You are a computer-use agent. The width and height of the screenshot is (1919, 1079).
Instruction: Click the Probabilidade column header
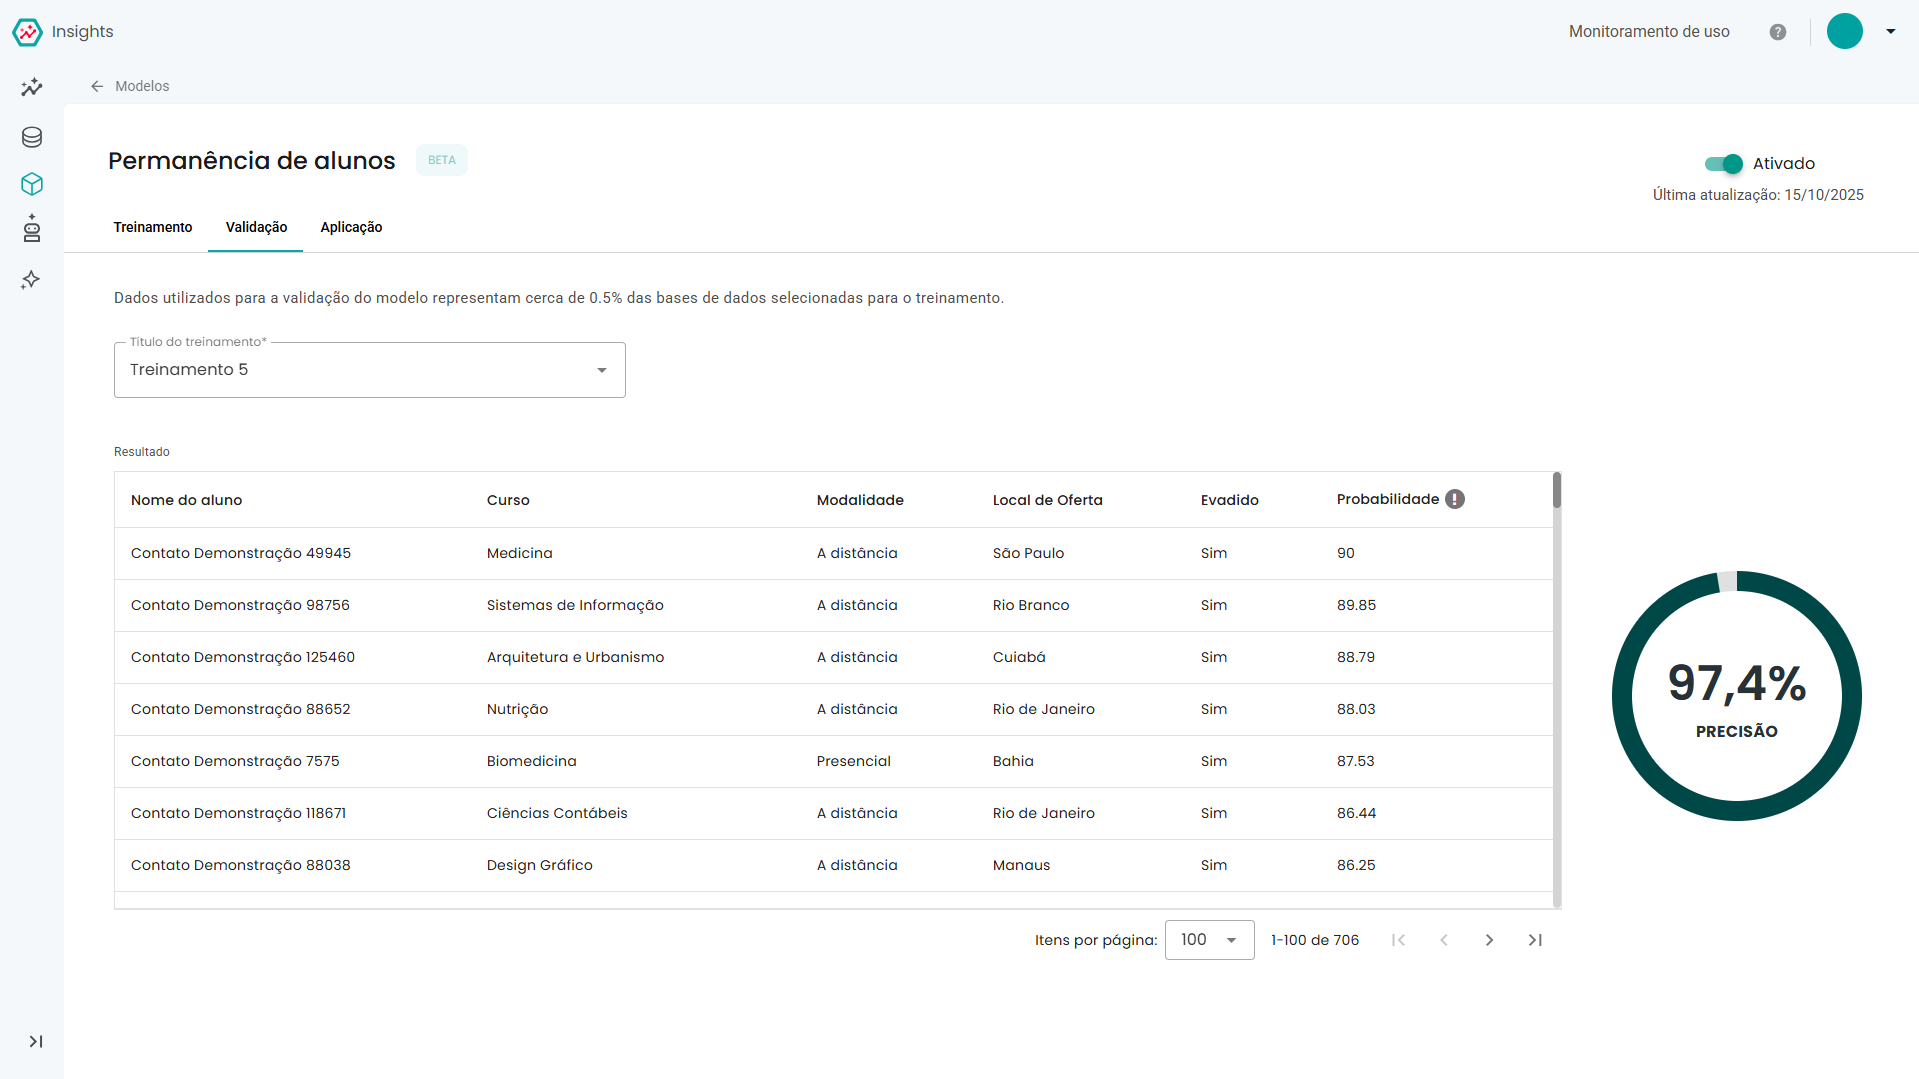[1387, 499]
